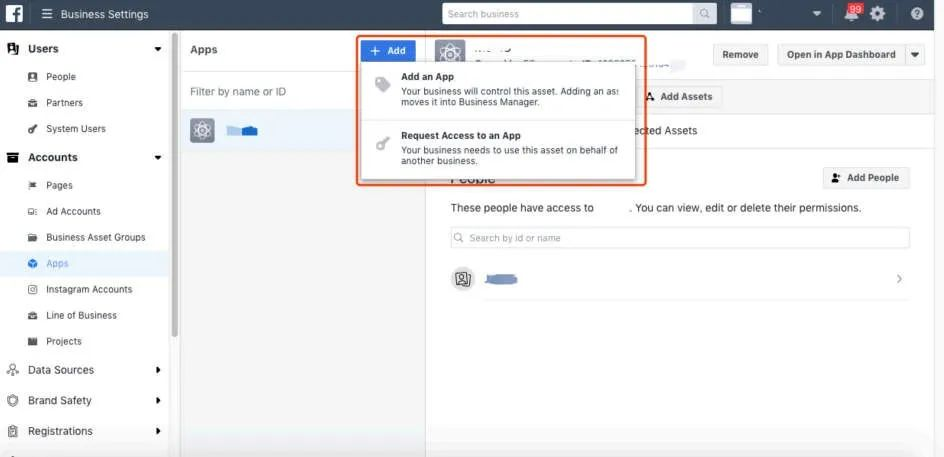
Task: Expand the Brand Safety section arrow
Action: 158,400
